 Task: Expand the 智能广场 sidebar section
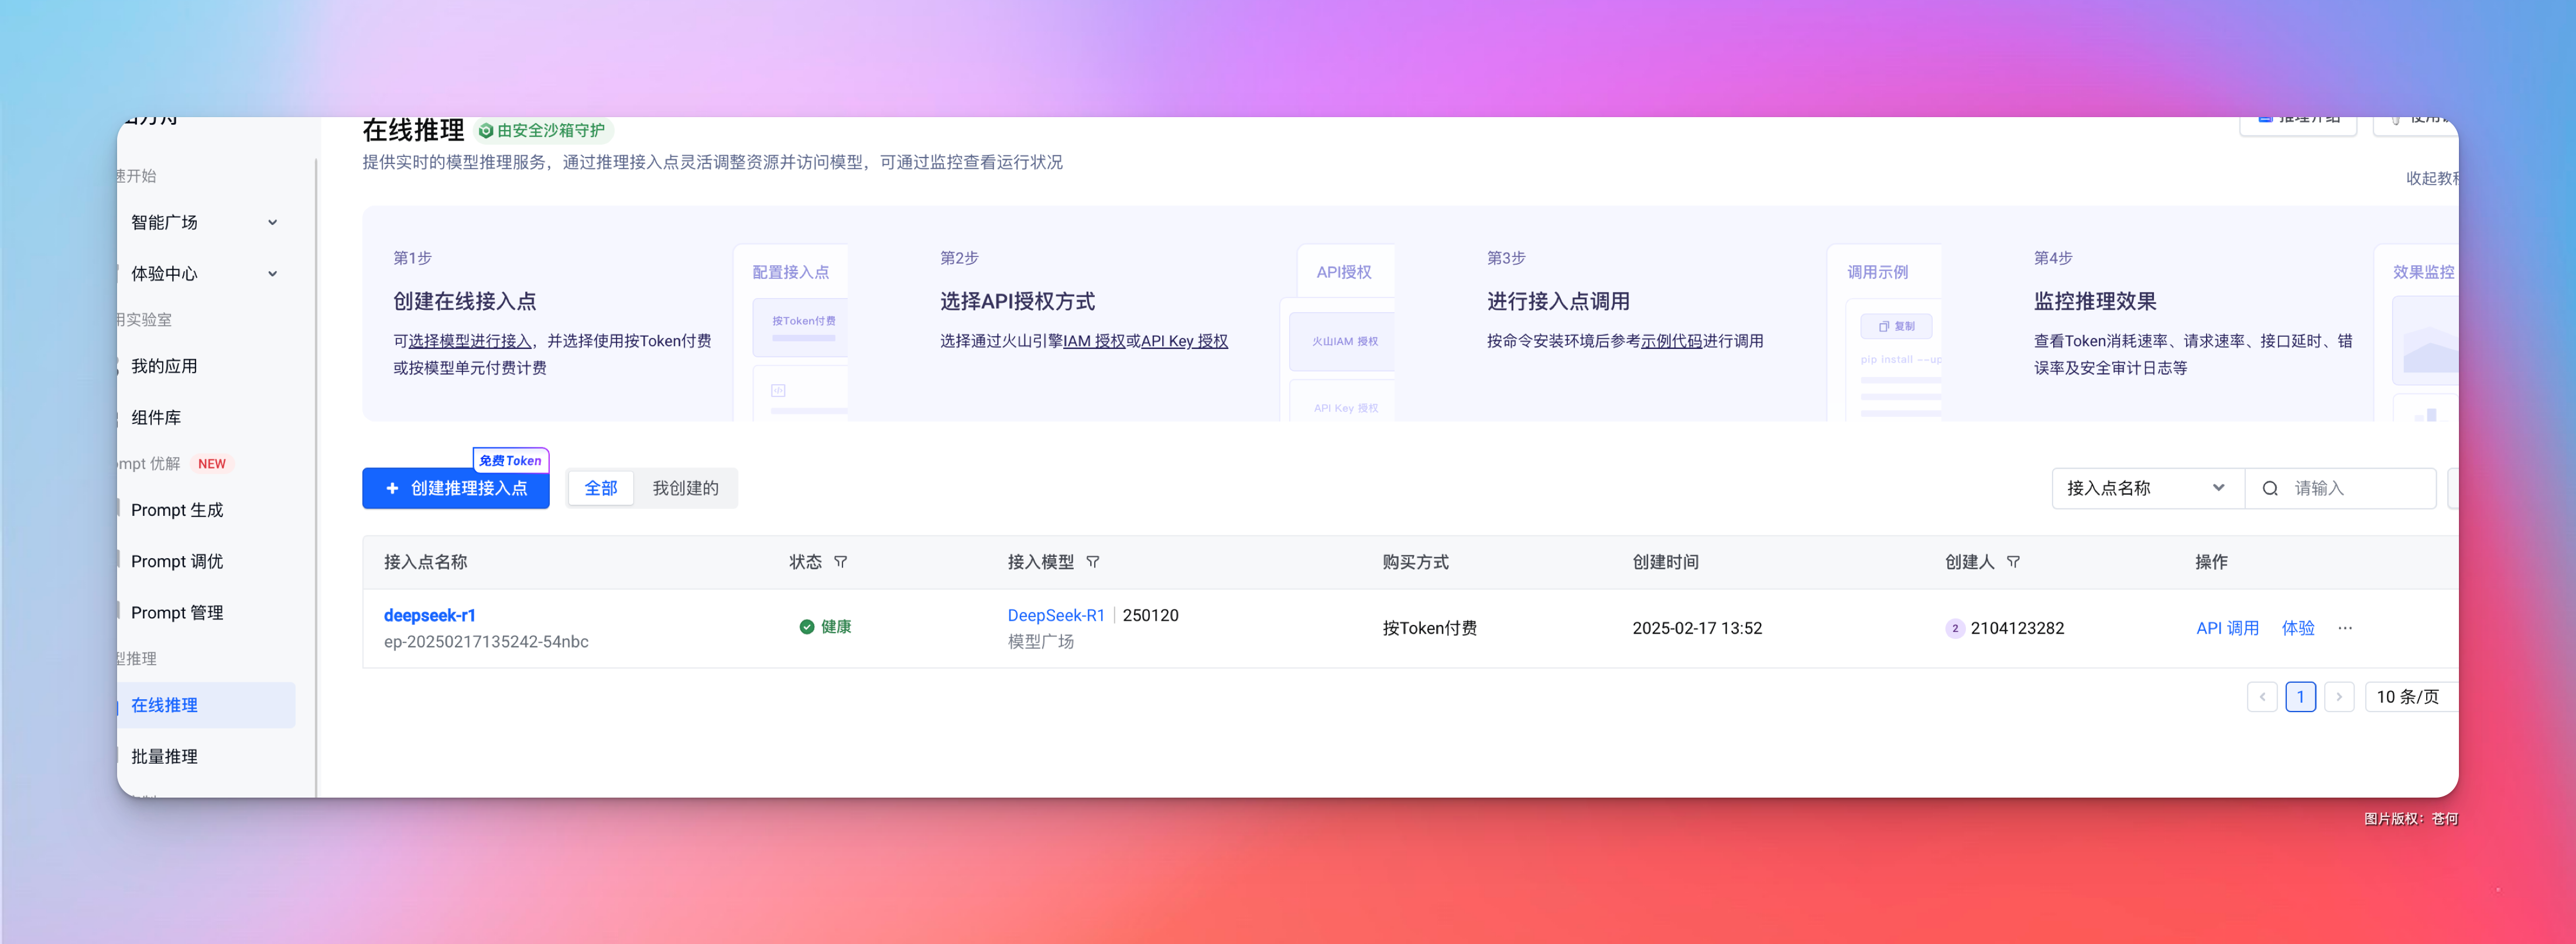pyautogui.click(x=272, y=222)
